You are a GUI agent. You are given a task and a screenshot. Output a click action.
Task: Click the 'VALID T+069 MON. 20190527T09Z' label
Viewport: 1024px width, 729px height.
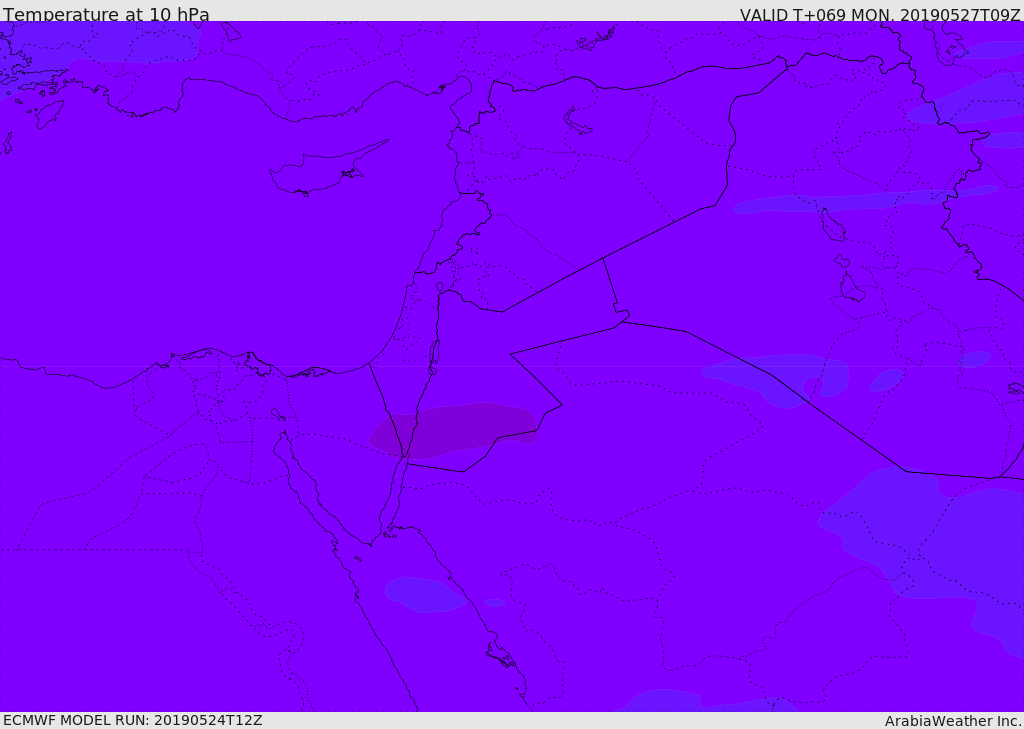pos(880,14)
